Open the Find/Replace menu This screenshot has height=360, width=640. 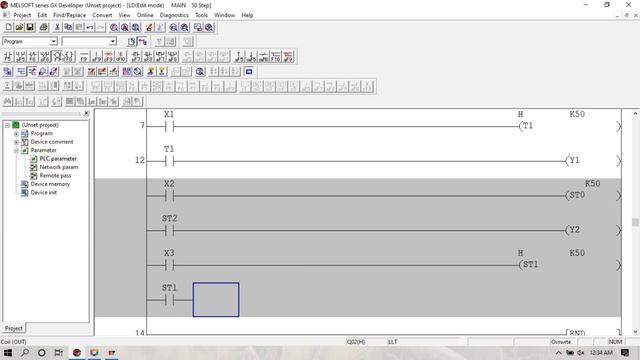tap(69, 15)
